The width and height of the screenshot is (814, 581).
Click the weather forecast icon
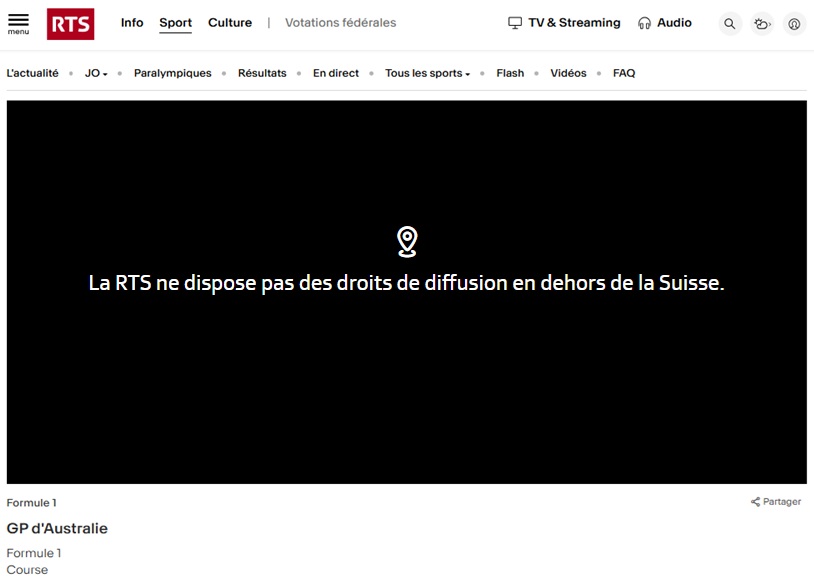click(762, 23)
